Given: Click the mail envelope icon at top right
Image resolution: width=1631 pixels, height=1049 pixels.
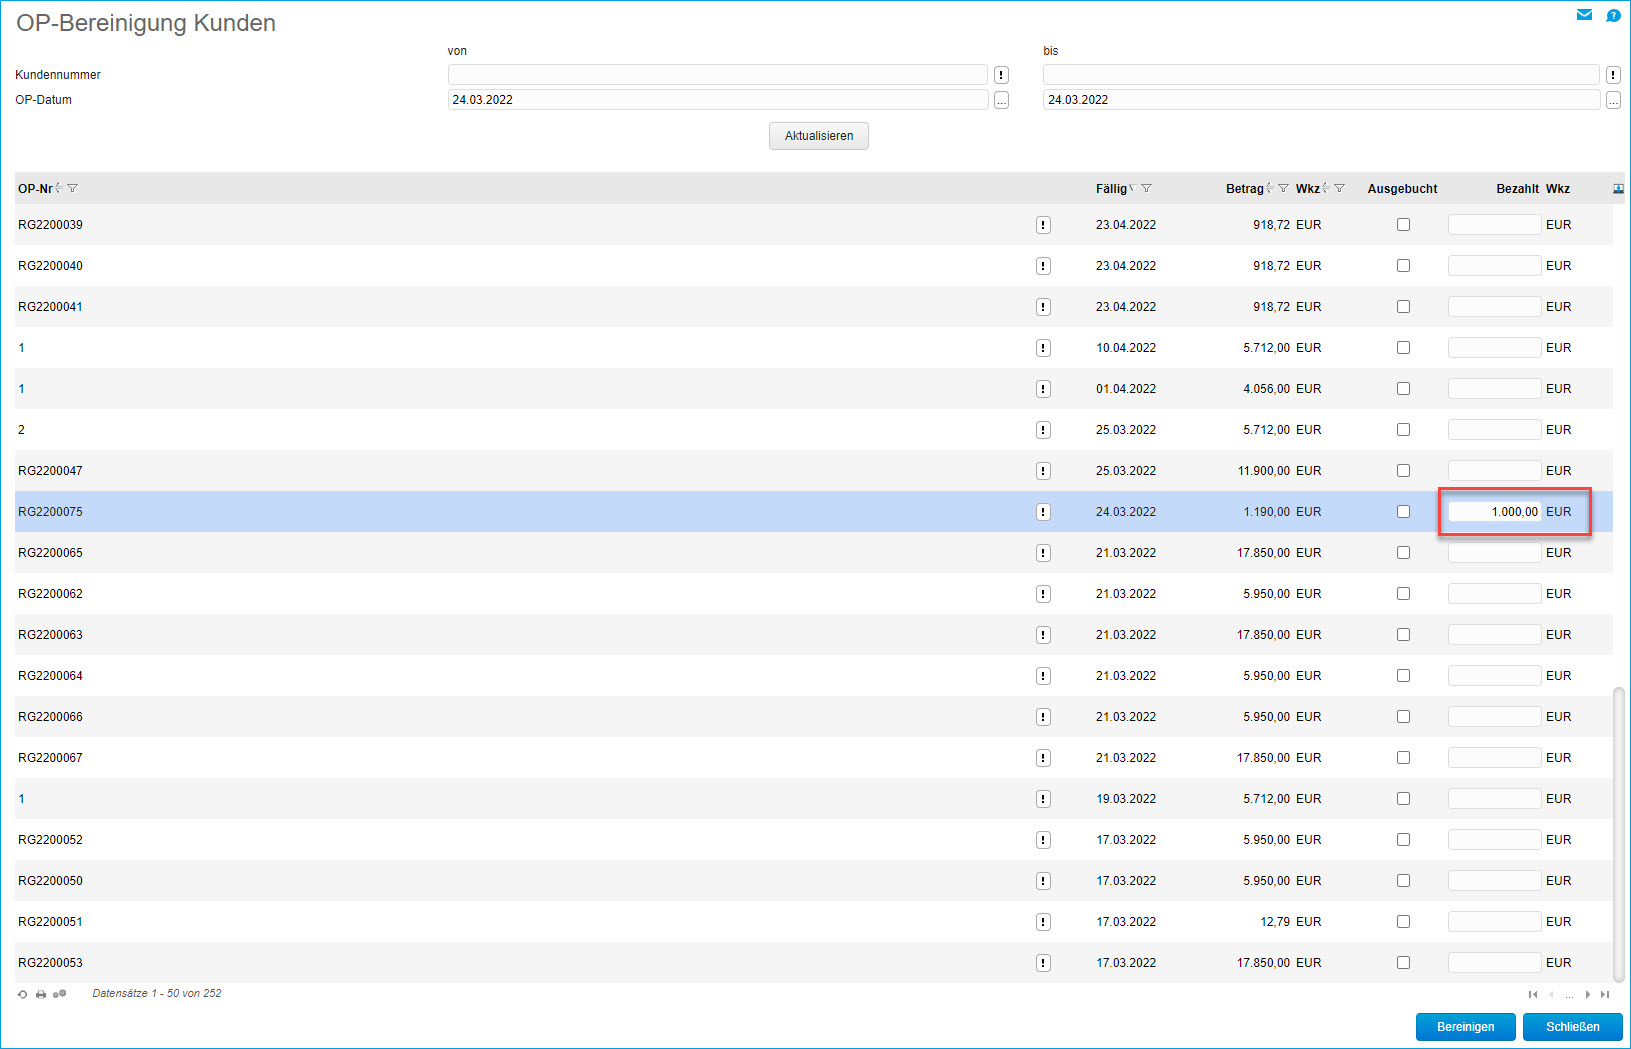Looking at the screenshot, I should coord(1584,15).
